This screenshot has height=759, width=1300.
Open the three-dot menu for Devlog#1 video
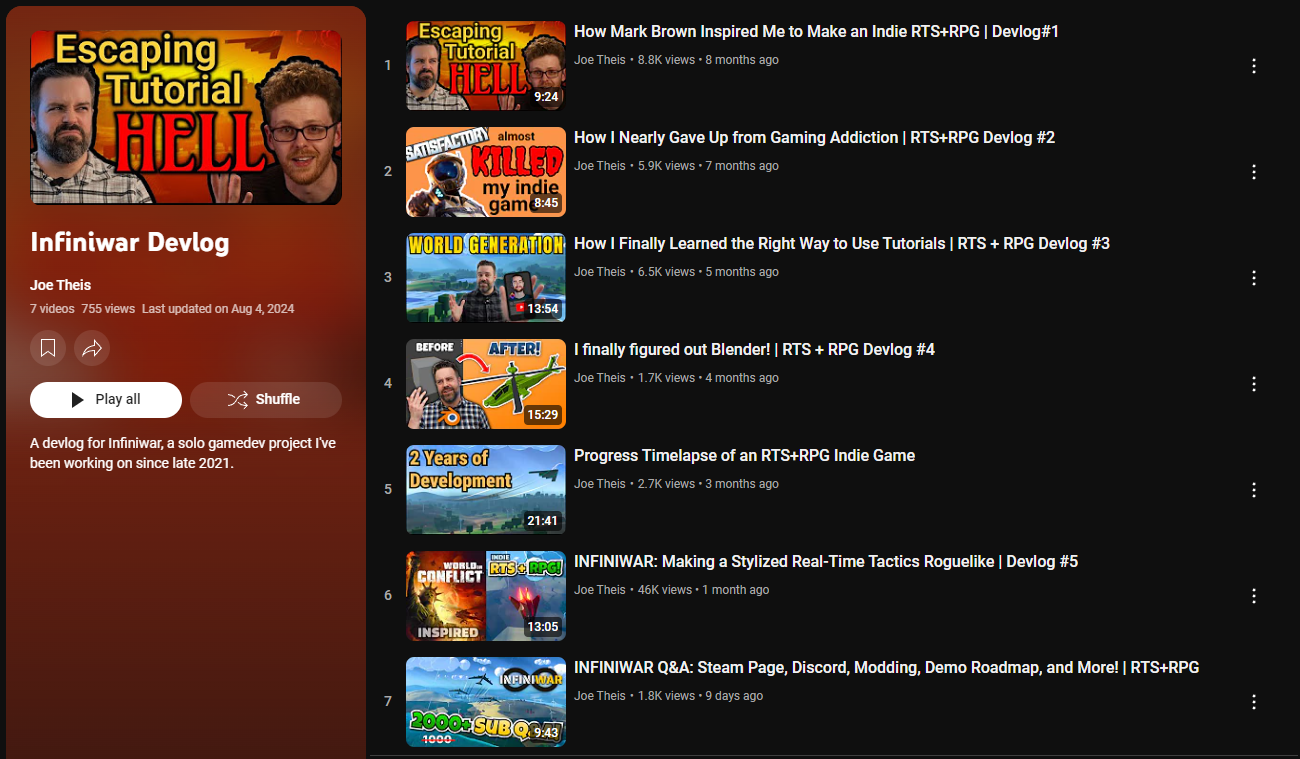[1253, 66]
